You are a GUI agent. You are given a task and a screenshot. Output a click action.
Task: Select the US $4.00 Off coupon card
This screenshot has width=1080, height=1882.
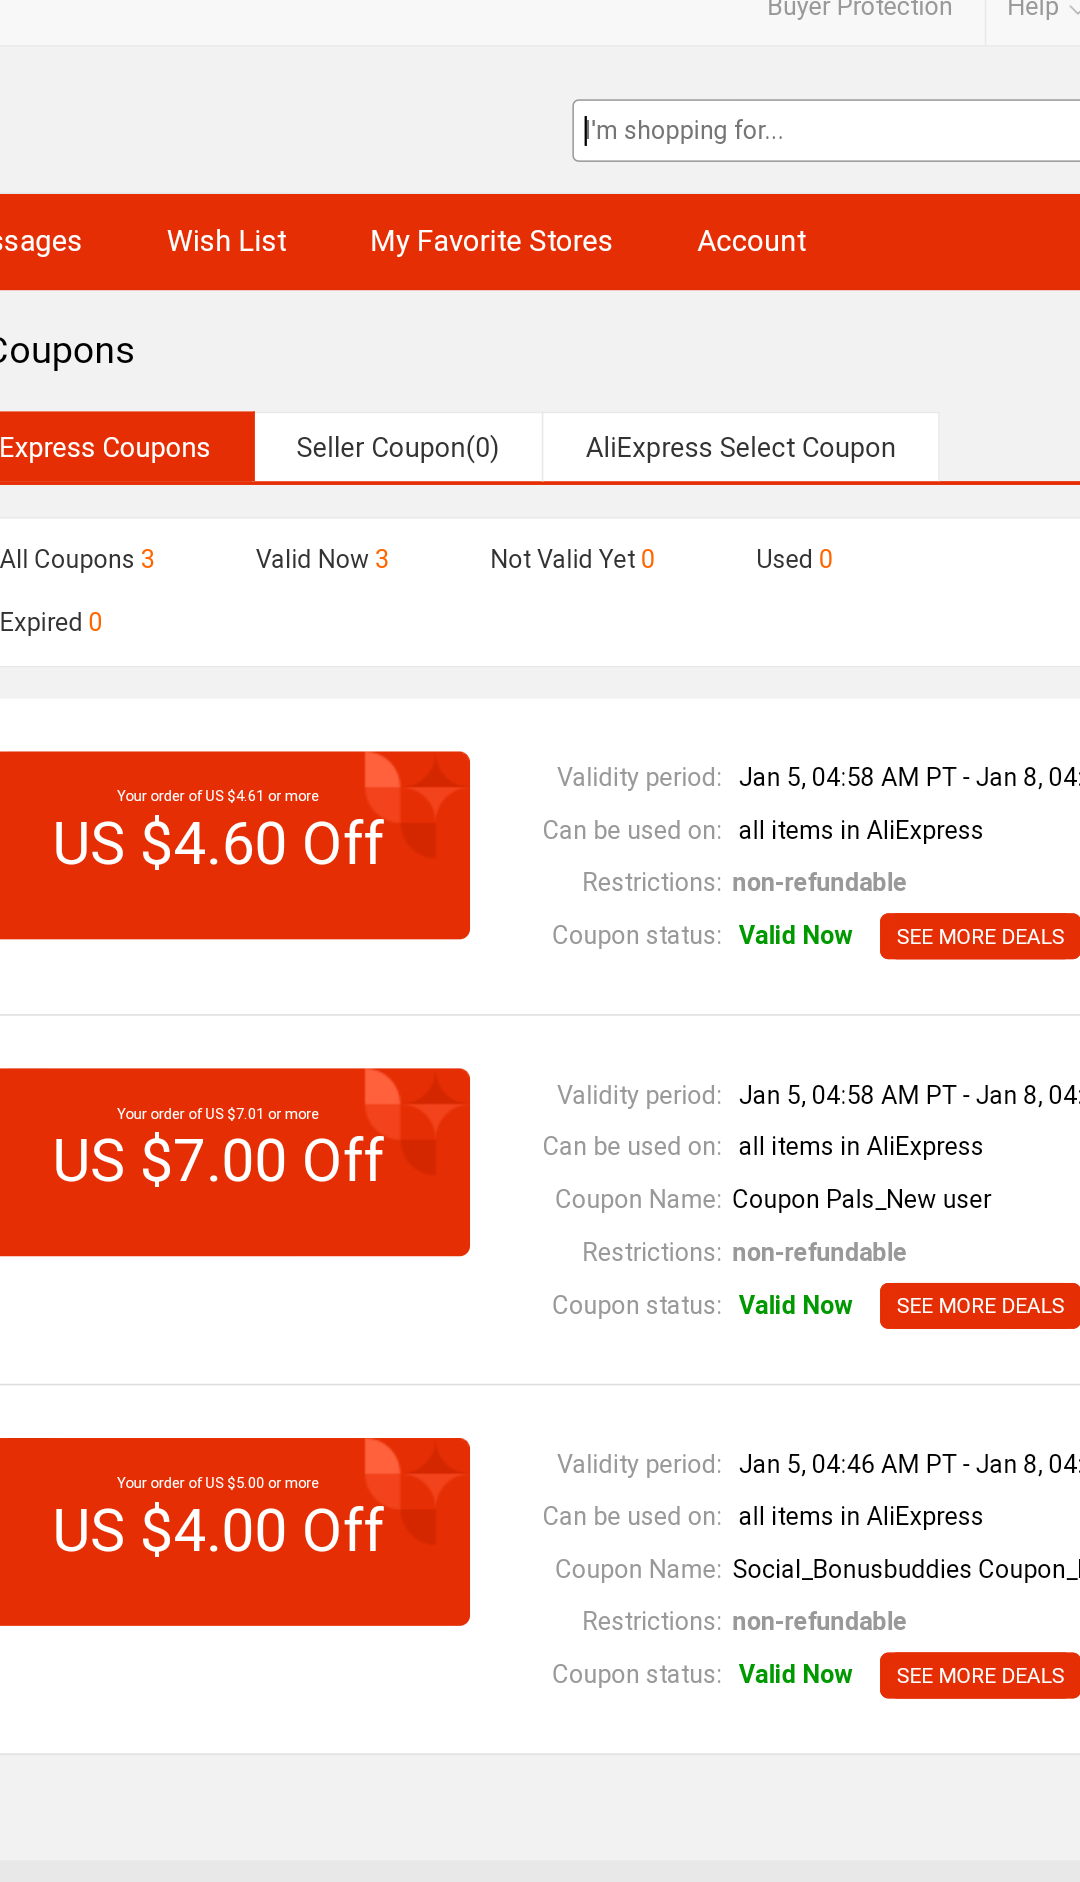[x=235, y=1532]
